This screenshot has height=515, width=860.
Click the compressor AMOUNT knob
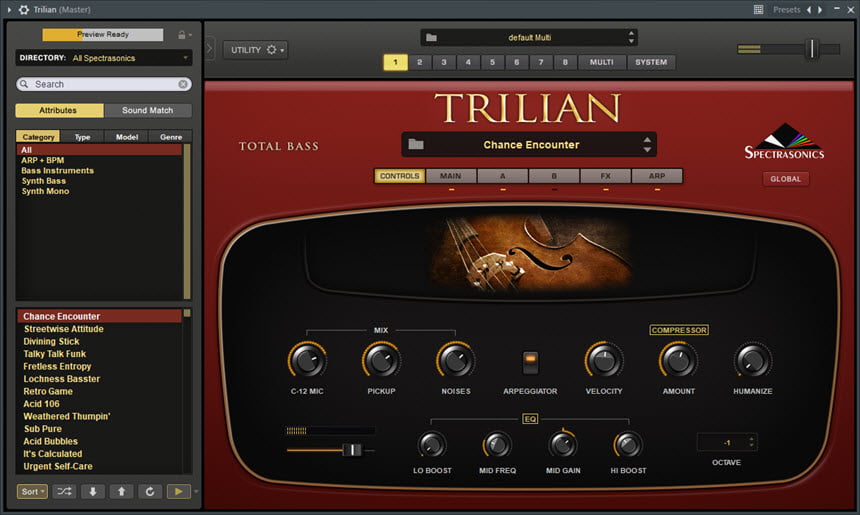point(678,361)
